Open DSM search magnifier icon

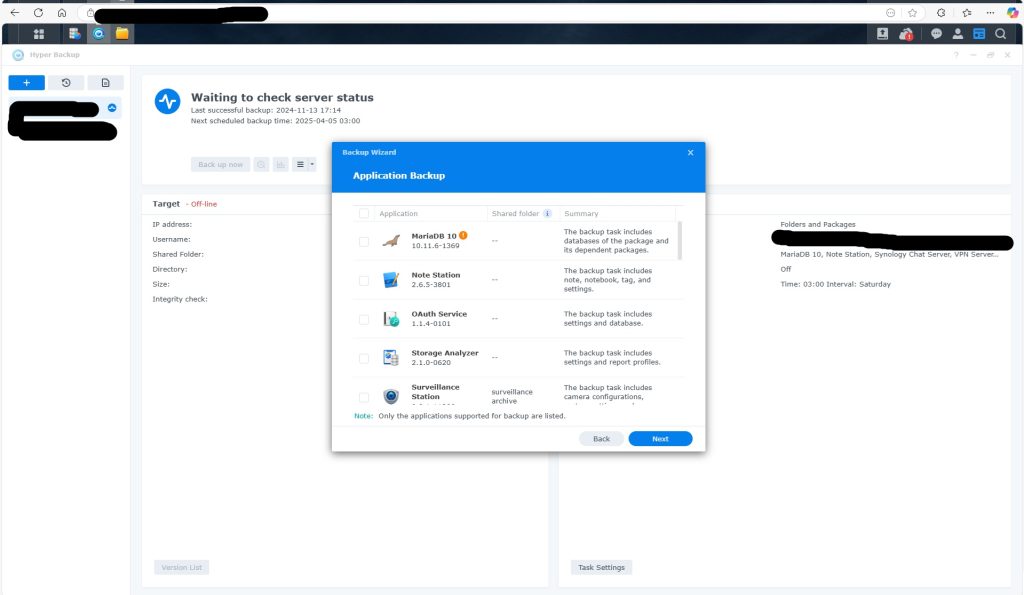[x=1000, y=34]
